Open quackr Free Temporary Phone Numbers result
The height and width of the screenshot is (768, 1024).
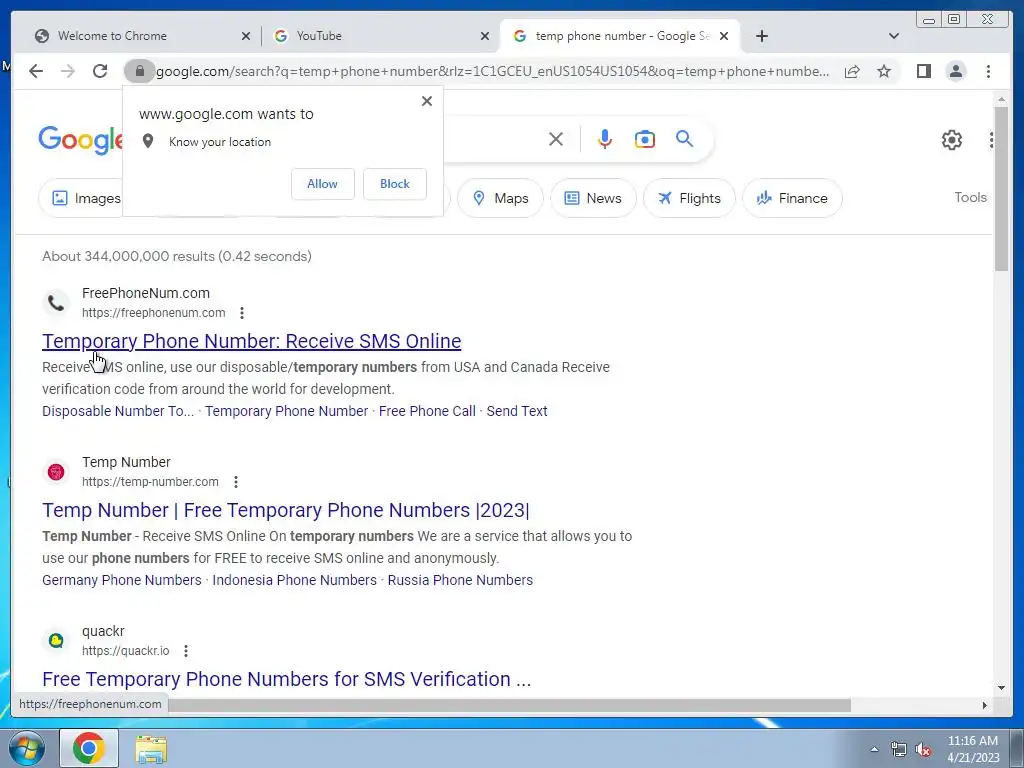[287, 679]
